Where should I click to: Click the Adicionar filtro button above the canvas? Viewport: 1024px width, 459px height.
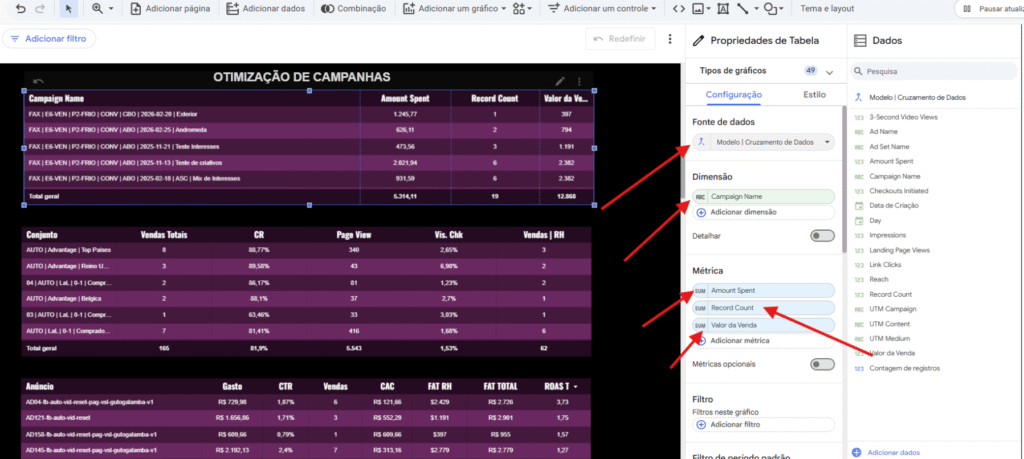[x=49, y=39]
